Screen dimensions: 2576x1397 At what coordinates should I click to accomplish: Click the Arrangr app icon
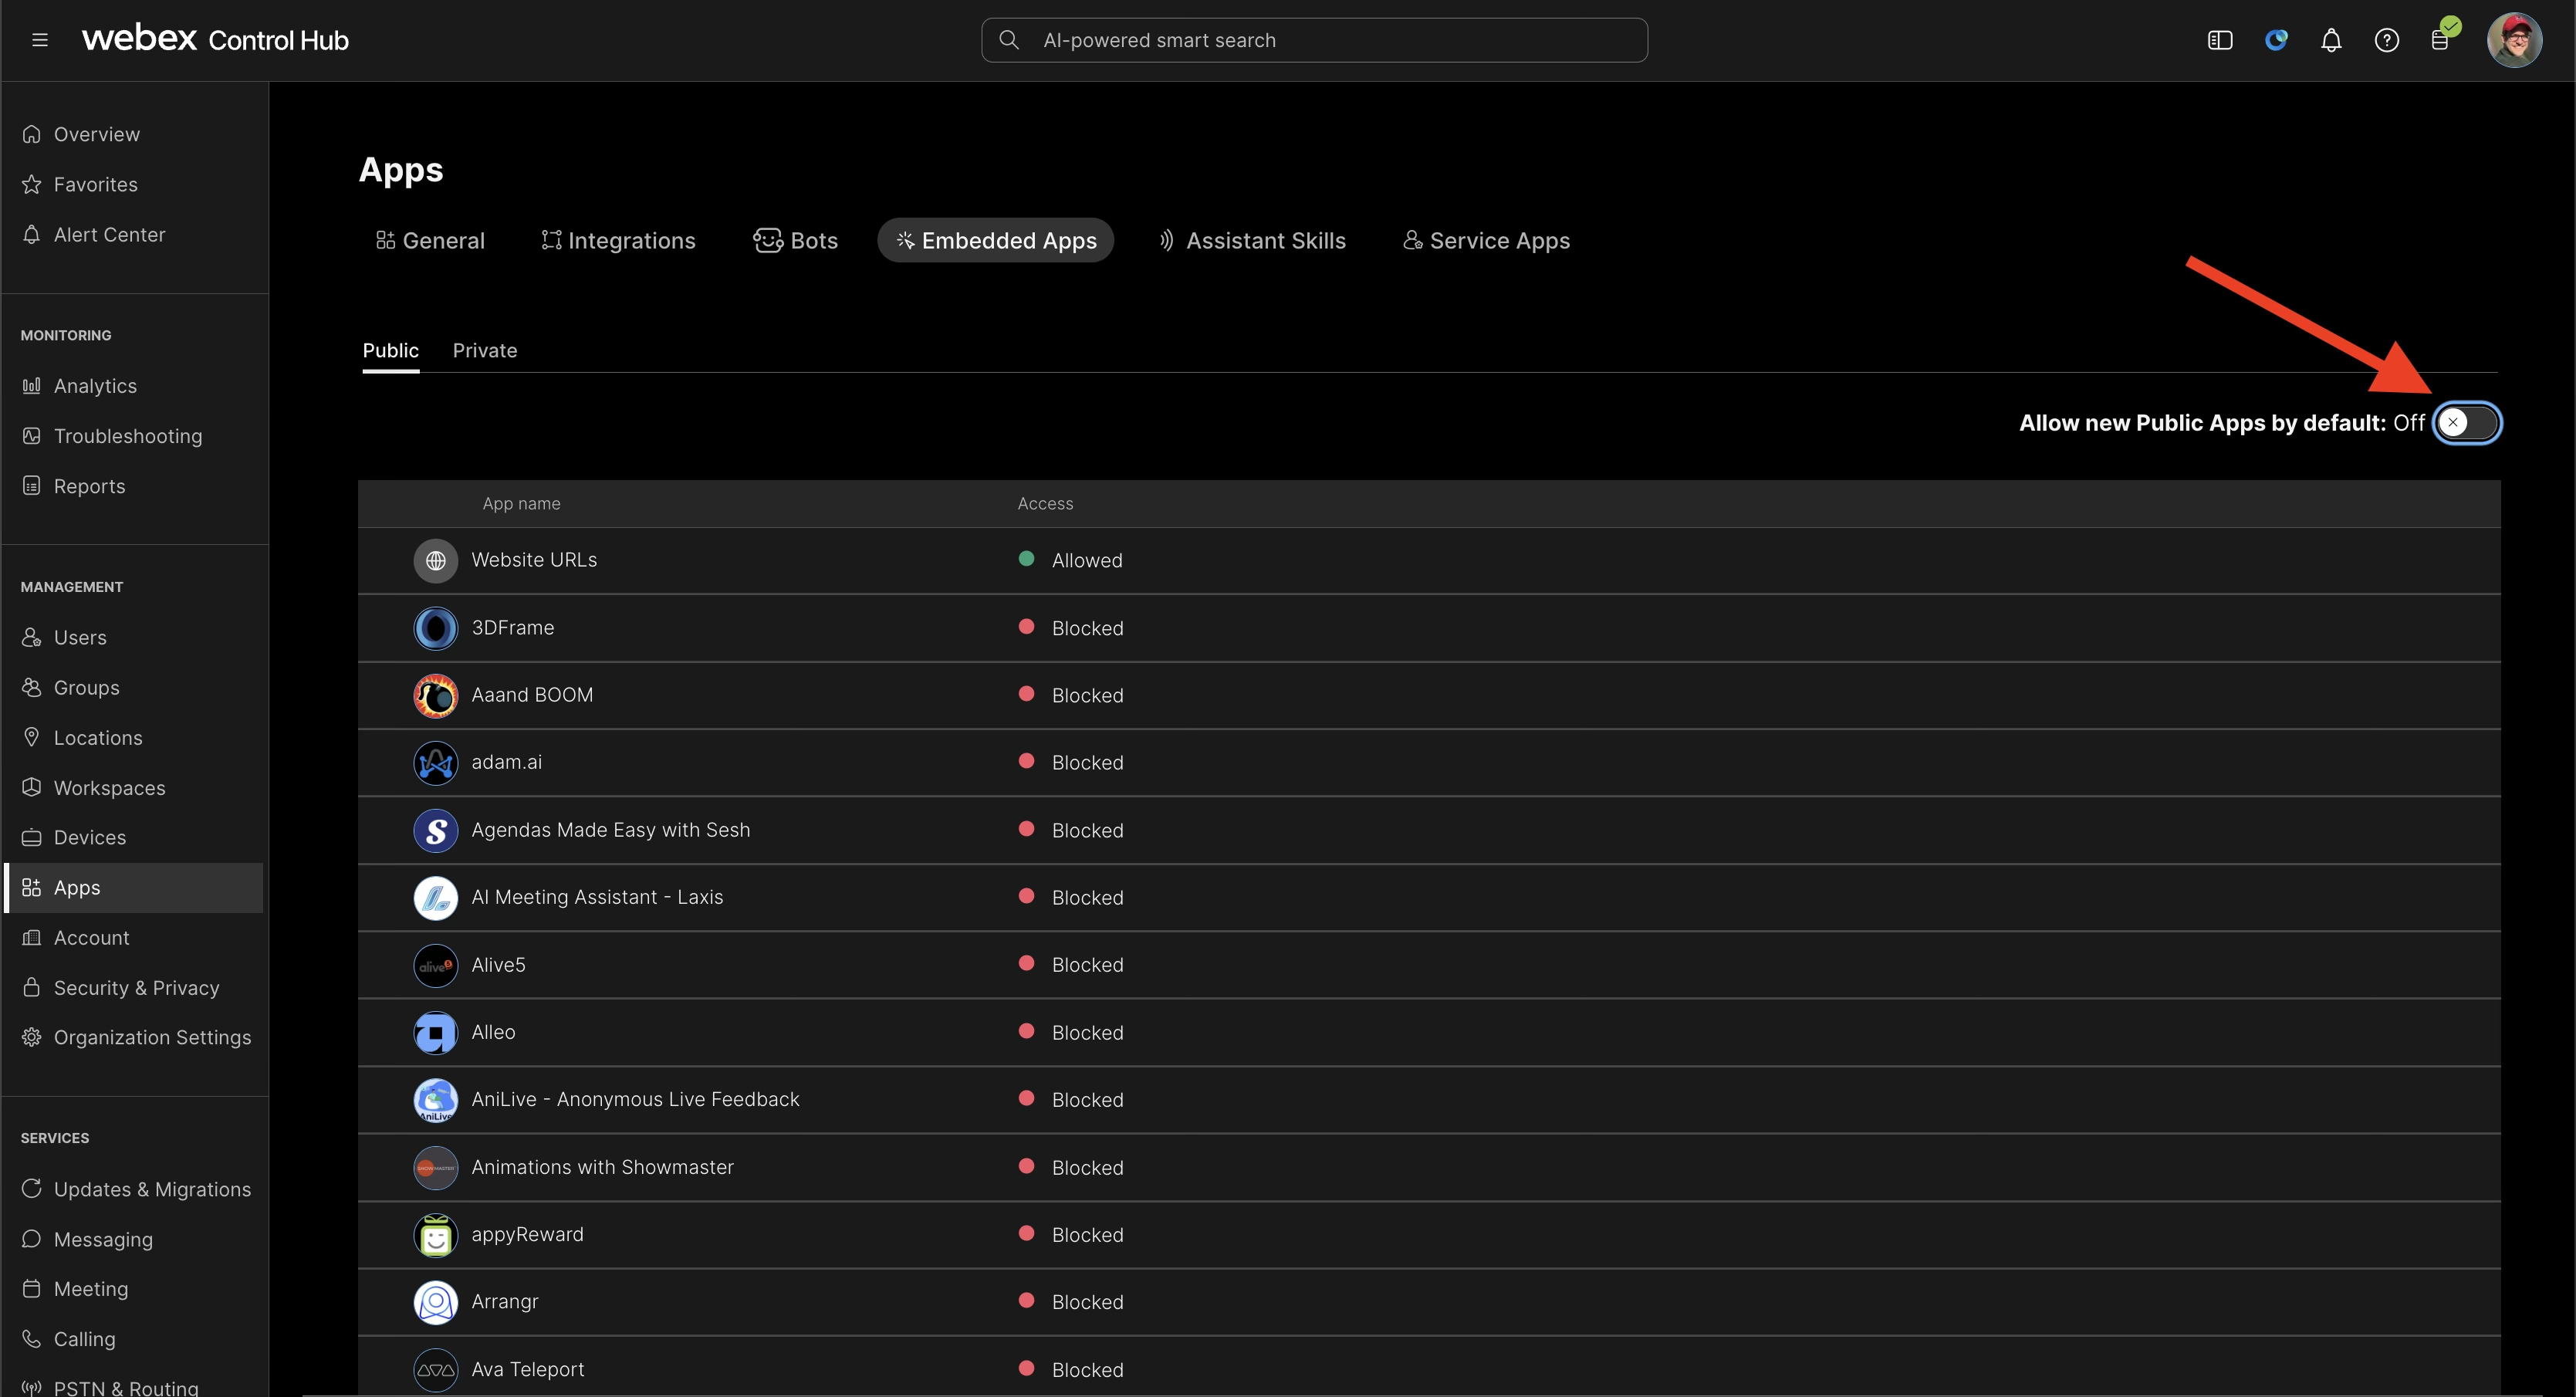(x=436, y=1303)
